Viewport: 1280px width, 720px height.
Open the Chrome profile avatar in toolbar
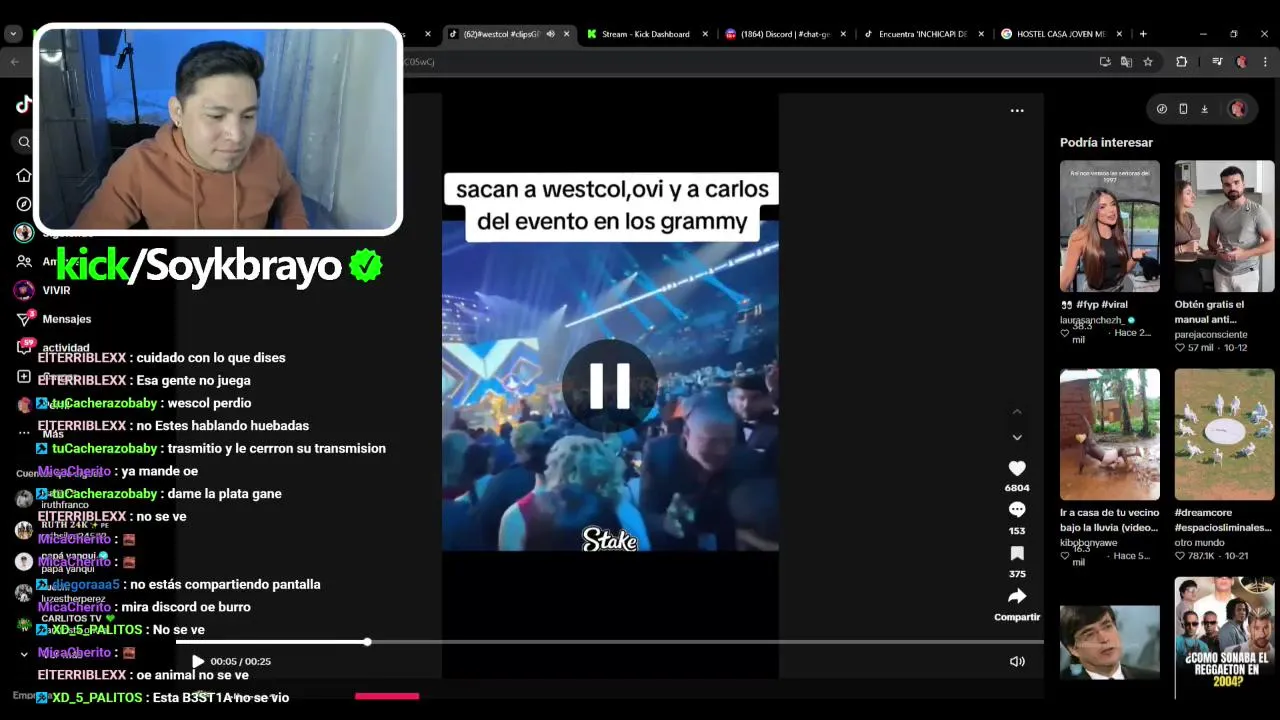click(x=1241, y=62)
